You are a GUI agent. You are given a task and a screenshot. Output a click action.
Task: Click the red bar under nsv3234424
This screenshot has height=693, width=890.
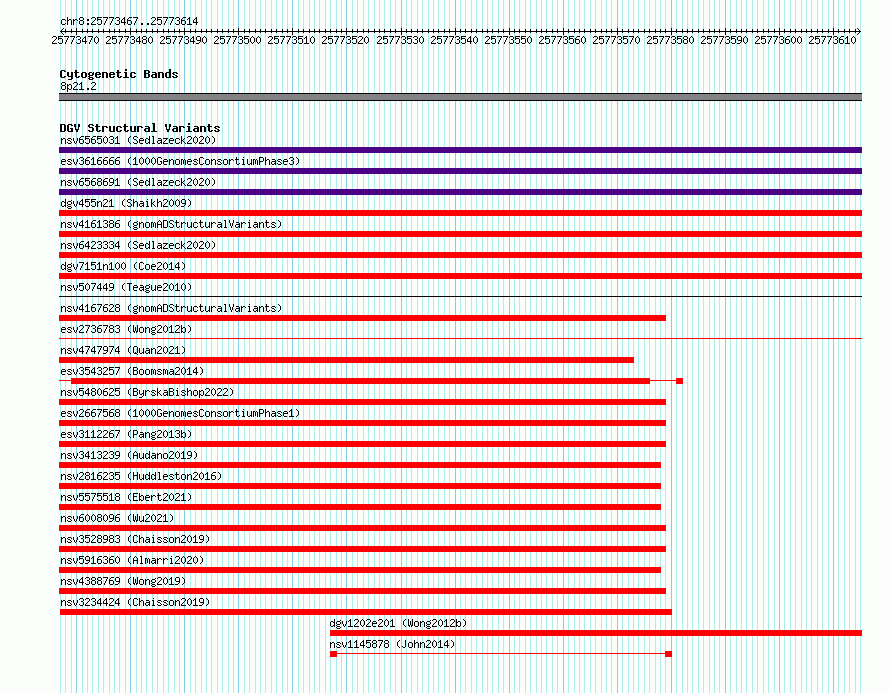(x=366, y=612)
